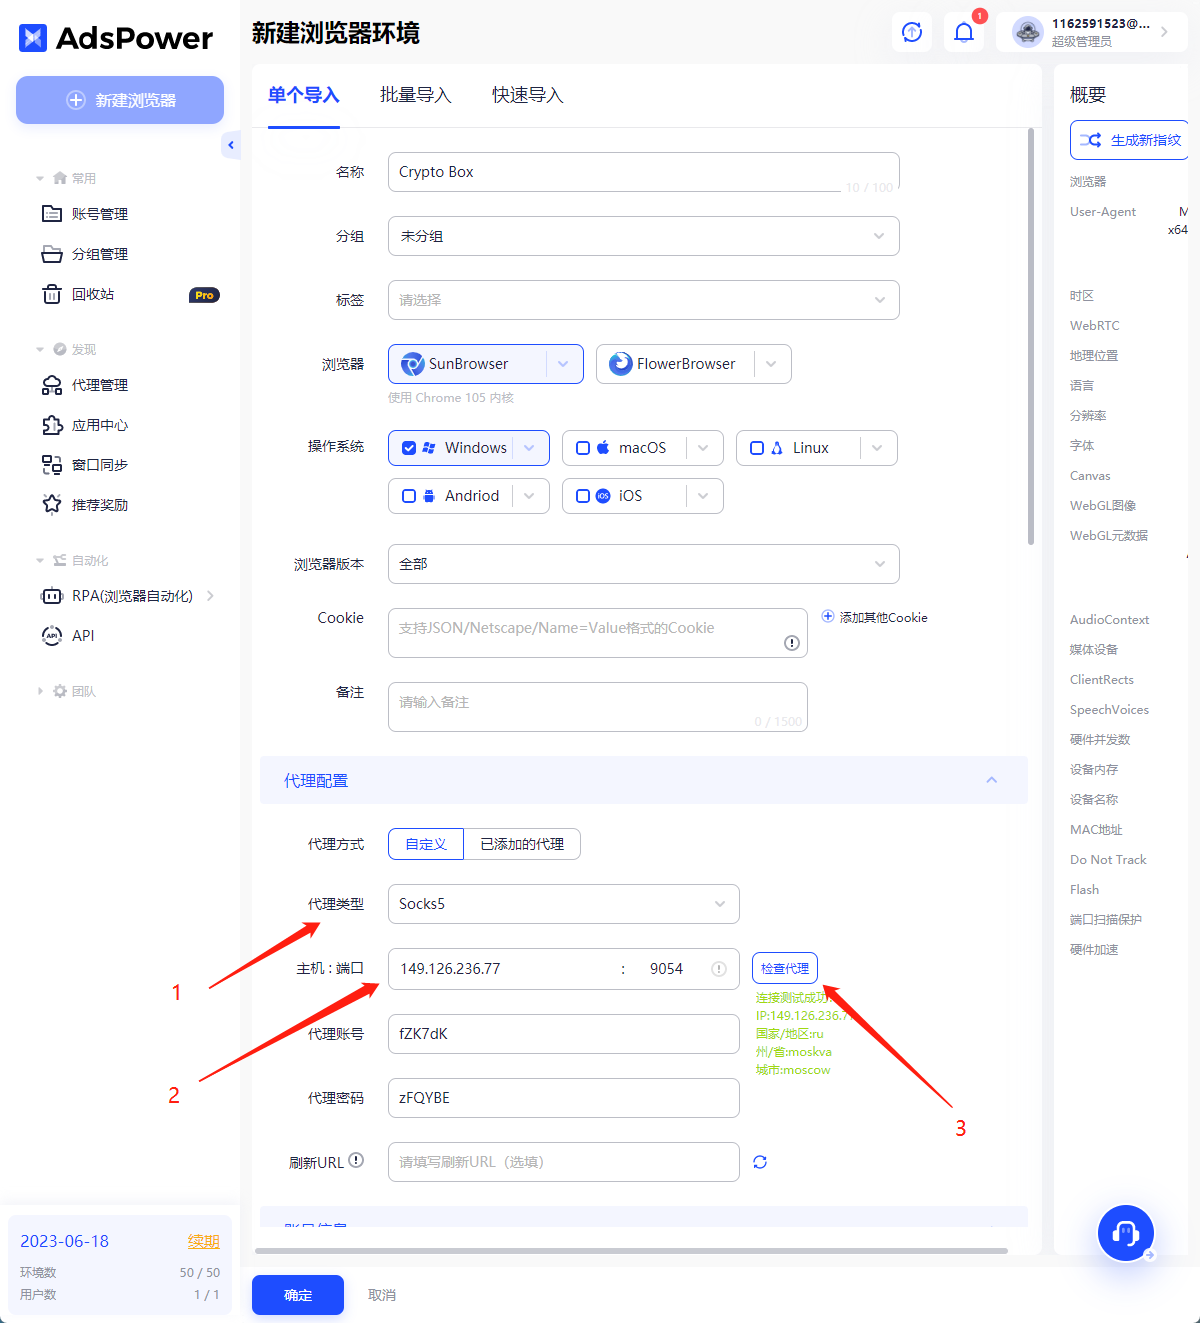Click the Cookie textarea
This screenshot has height=1323, width=1200.
598,633
